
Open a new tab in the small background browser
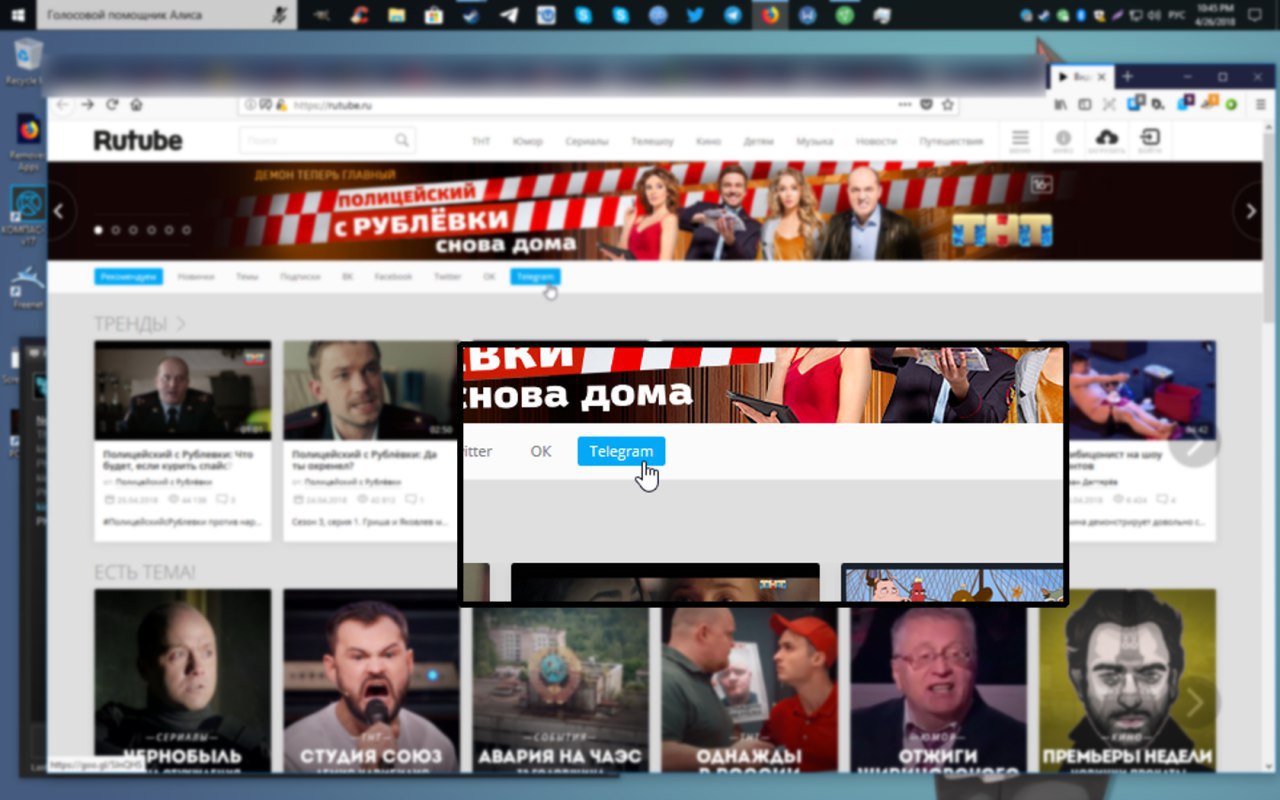(1127, 77)
